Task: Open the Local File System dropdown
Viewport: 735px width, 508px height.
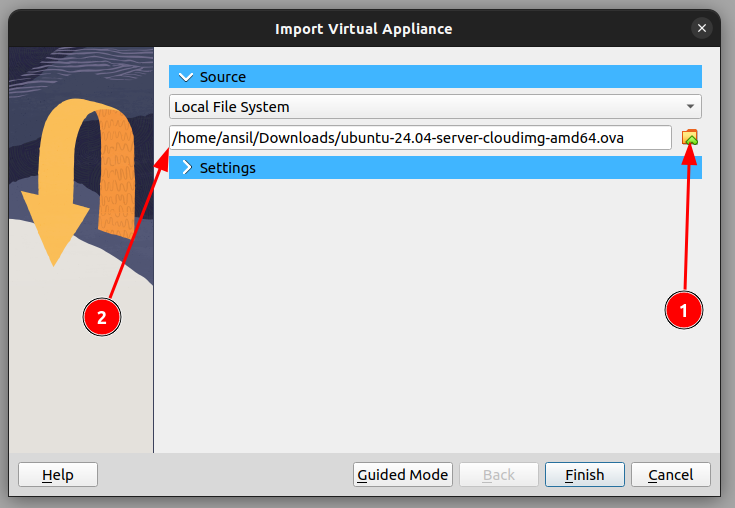Action: (435, 107)
